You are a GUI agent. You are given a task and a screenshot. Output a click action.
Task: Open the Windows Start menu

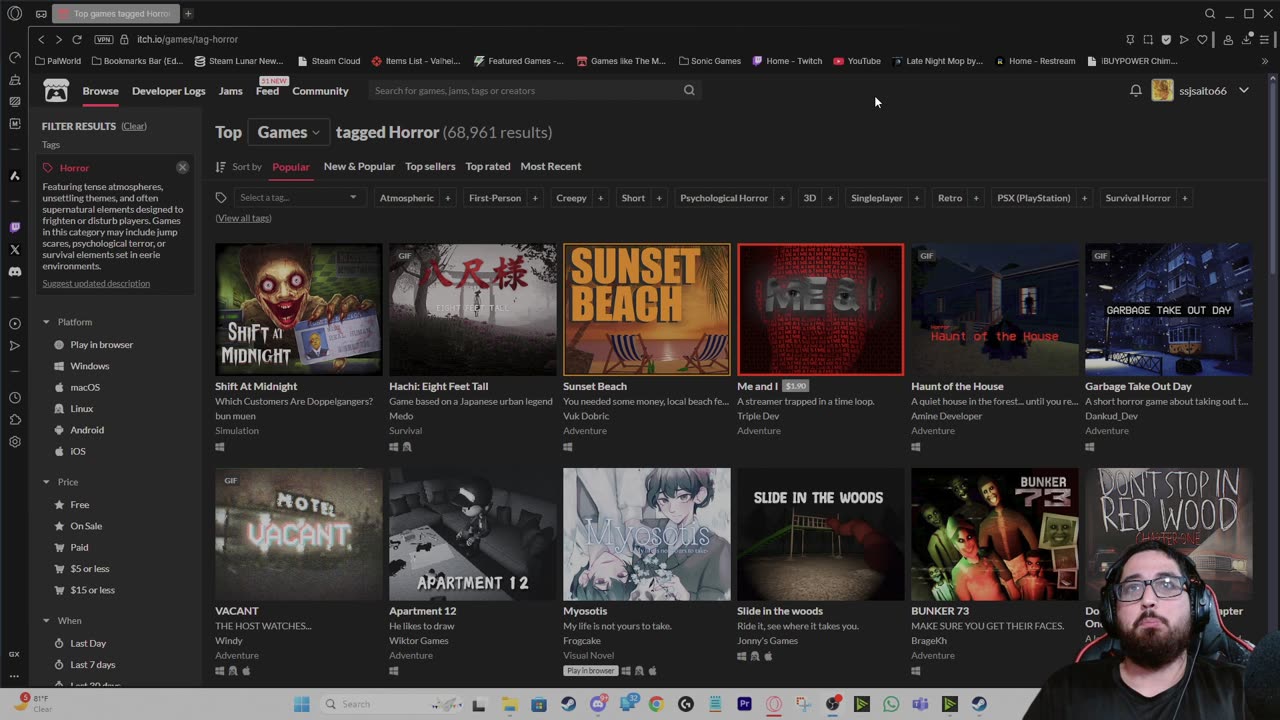click(301, 704)
